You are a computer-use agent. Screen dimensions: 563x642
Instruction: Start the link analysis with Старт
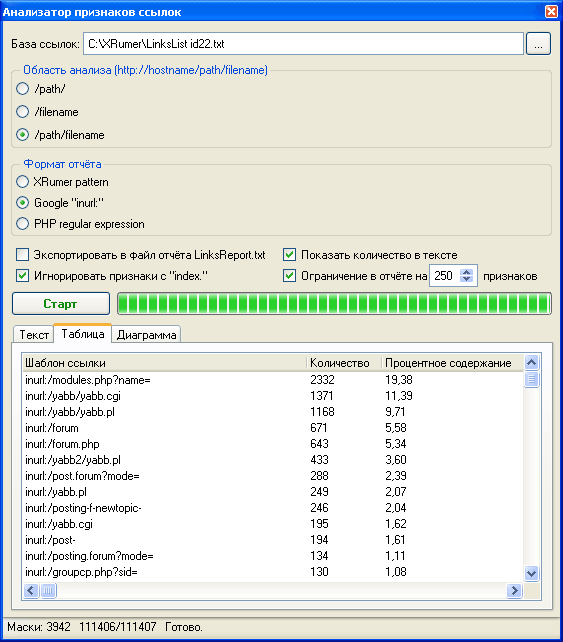(61, 303)
